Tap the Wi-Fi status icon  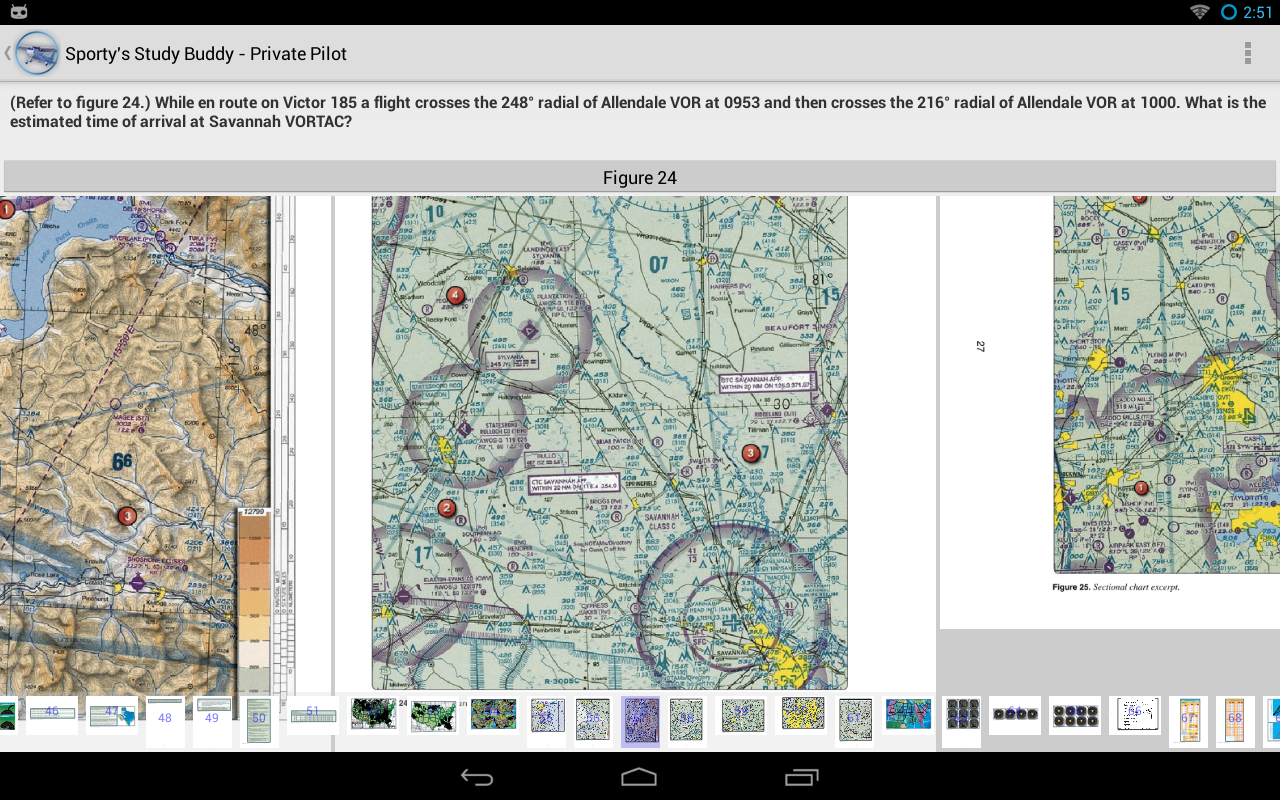(x=1199, y=12)
